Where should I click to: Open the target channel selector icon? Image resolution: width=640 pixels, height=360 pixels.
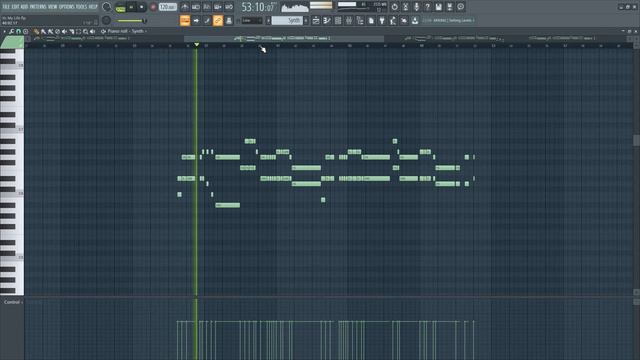tap(103, 31)
